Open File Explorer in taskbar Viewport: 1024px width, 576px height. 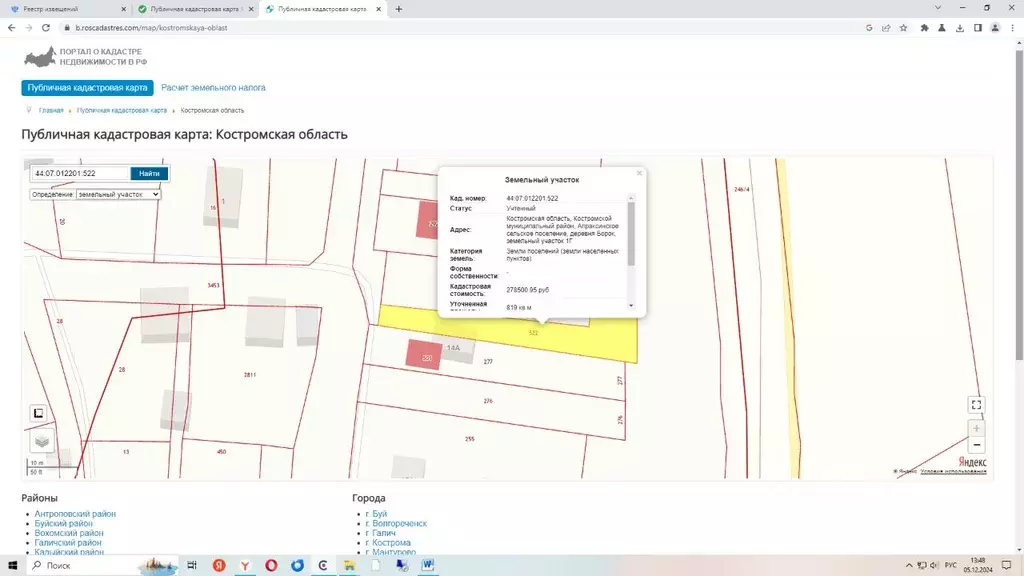click(349, 566)
